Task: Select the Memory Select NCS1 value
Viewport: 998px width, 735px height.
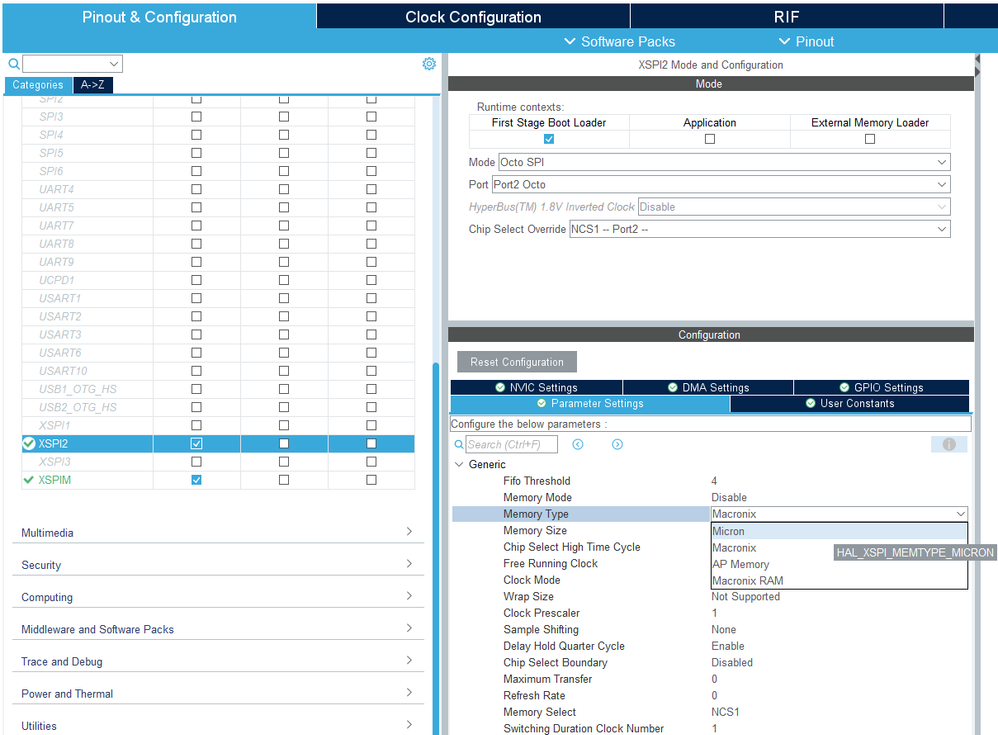Action: (x=725, y=712)
